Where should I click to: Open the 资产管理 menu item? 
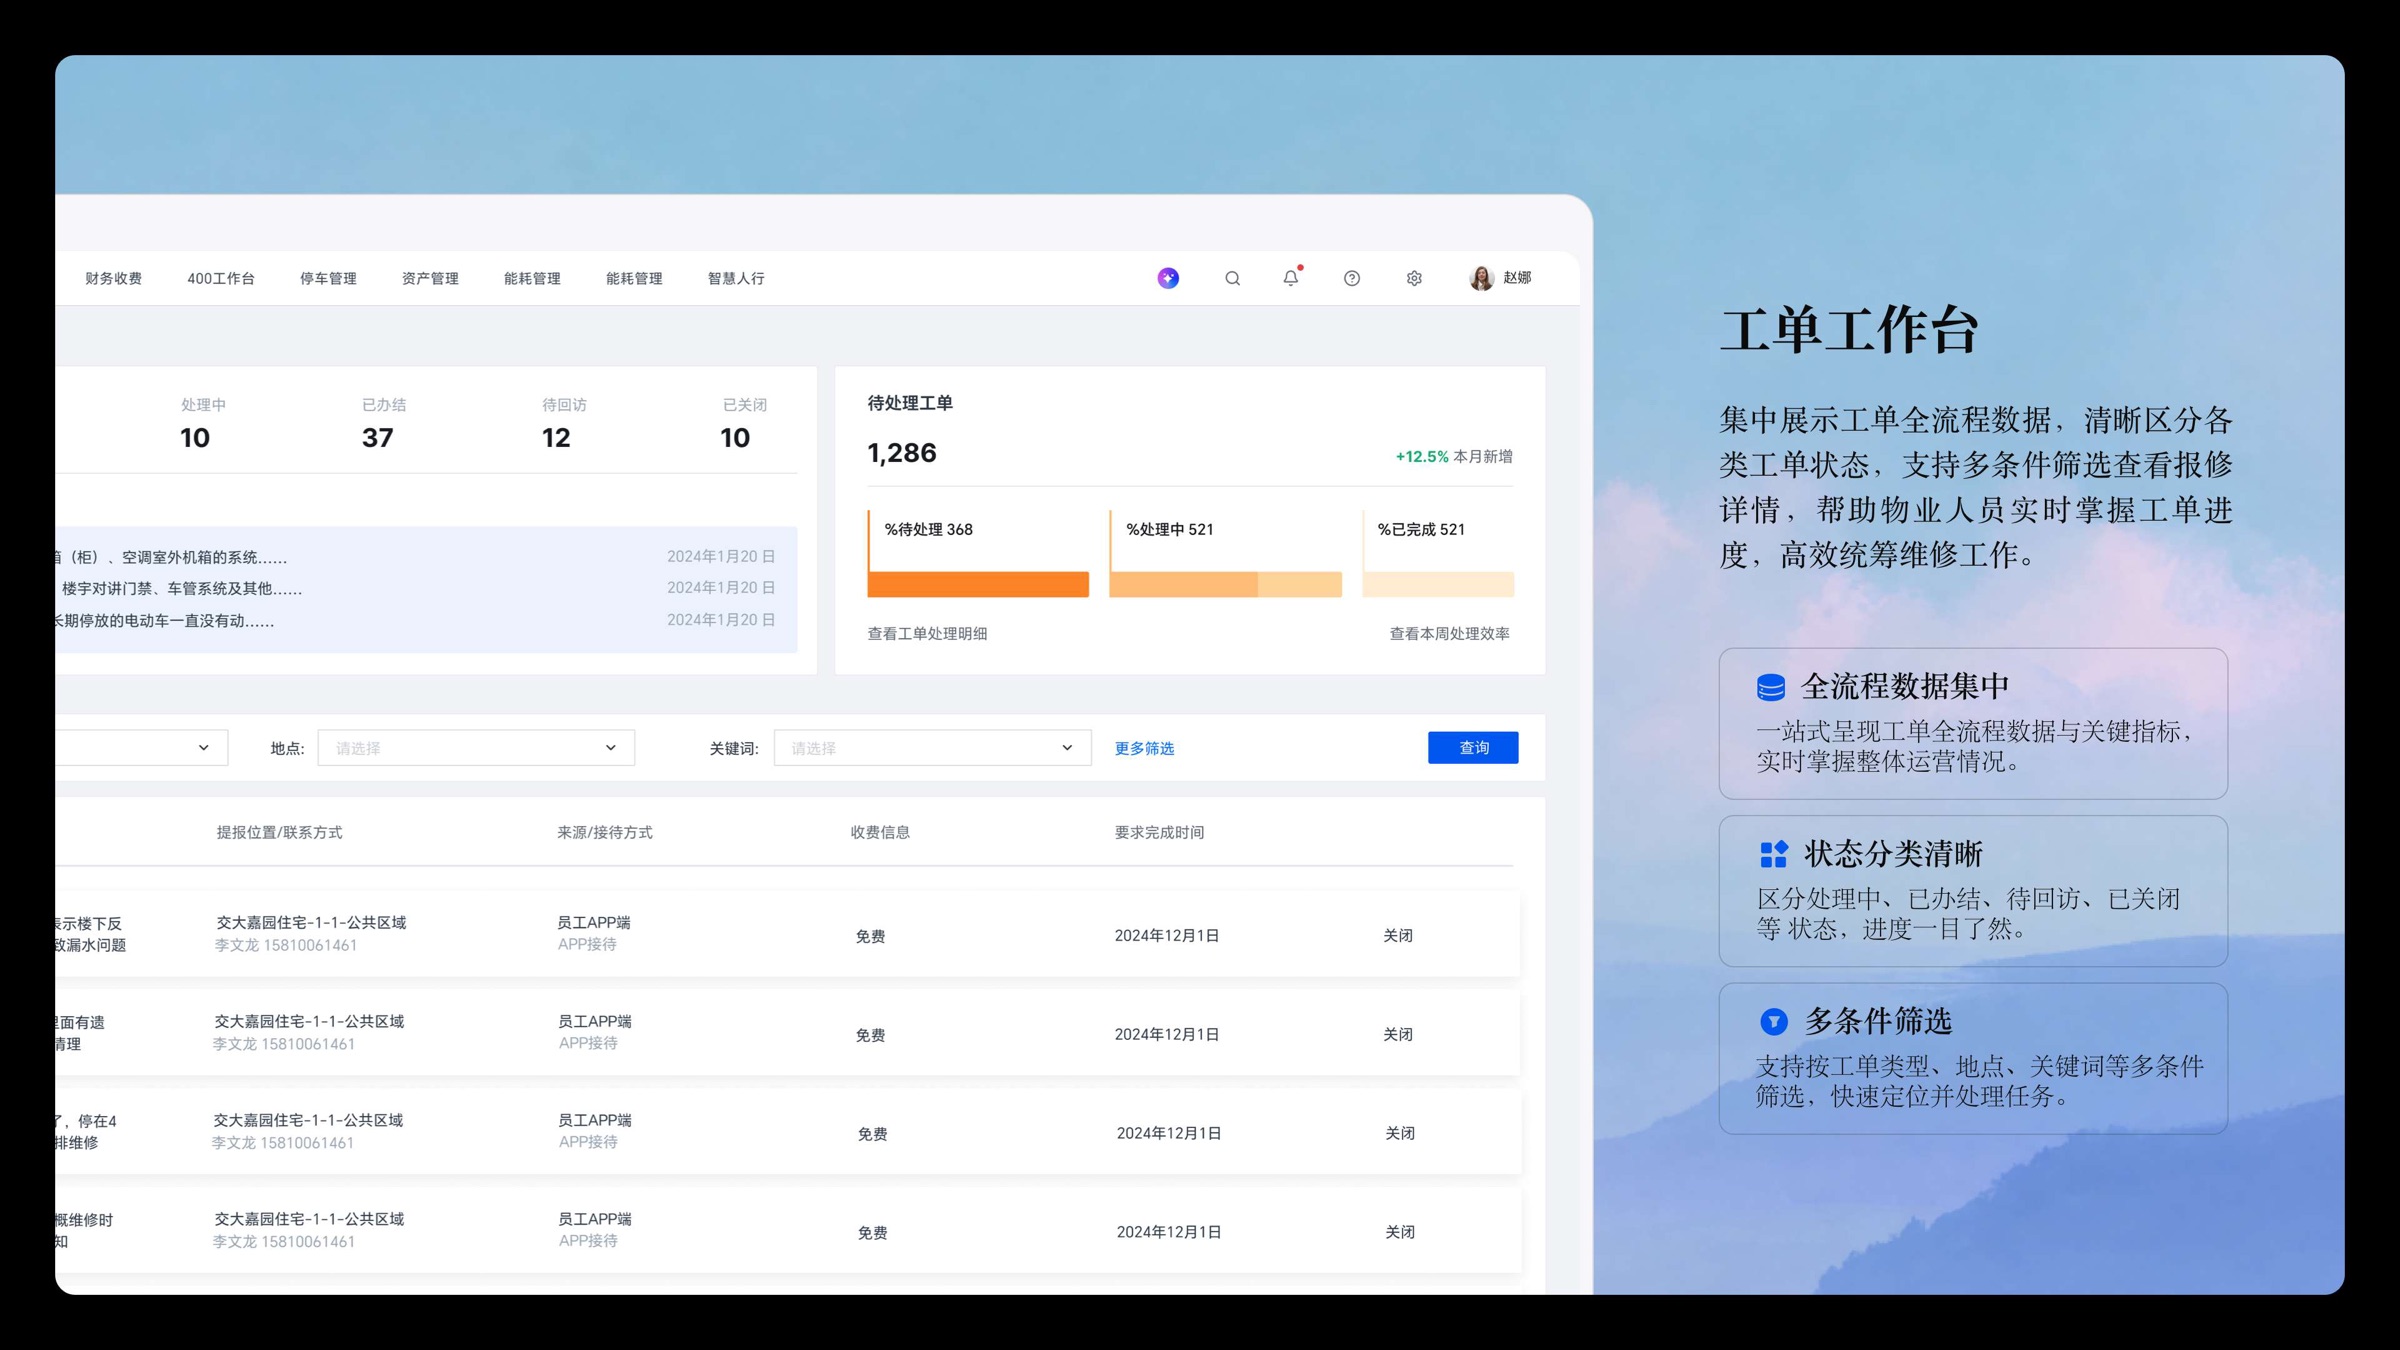tap(430, 278)
